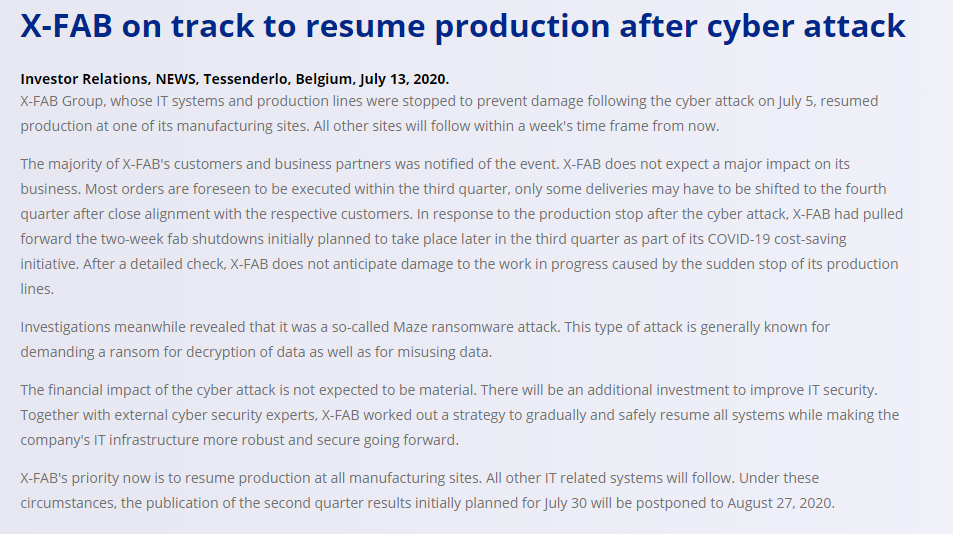This screenshot has width=953, height=534.
Task: Click the term 'COVID-19 cost-saving' in text
Action: [777, 239]
